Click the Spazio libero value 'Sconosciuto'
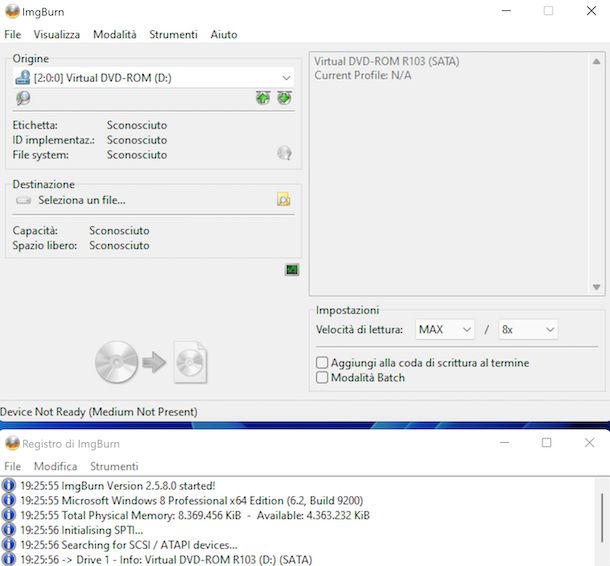This screenshot has width=610, height=566. [119, 245]
